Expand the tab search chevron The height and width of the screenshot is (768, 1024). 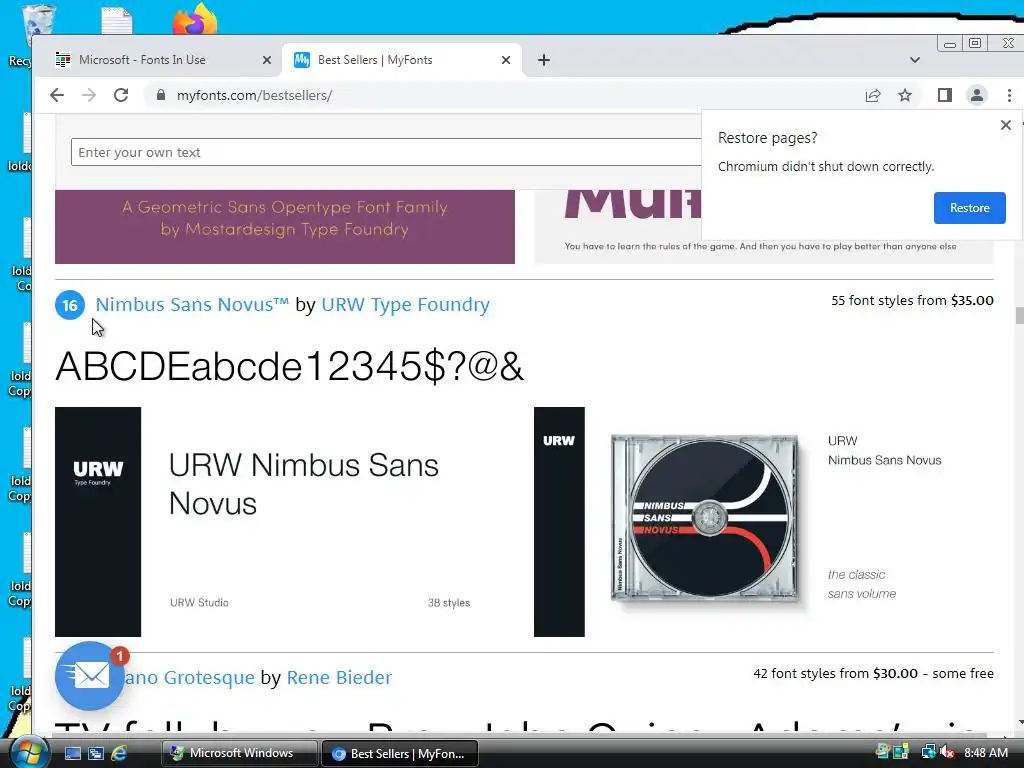point(914,60)
